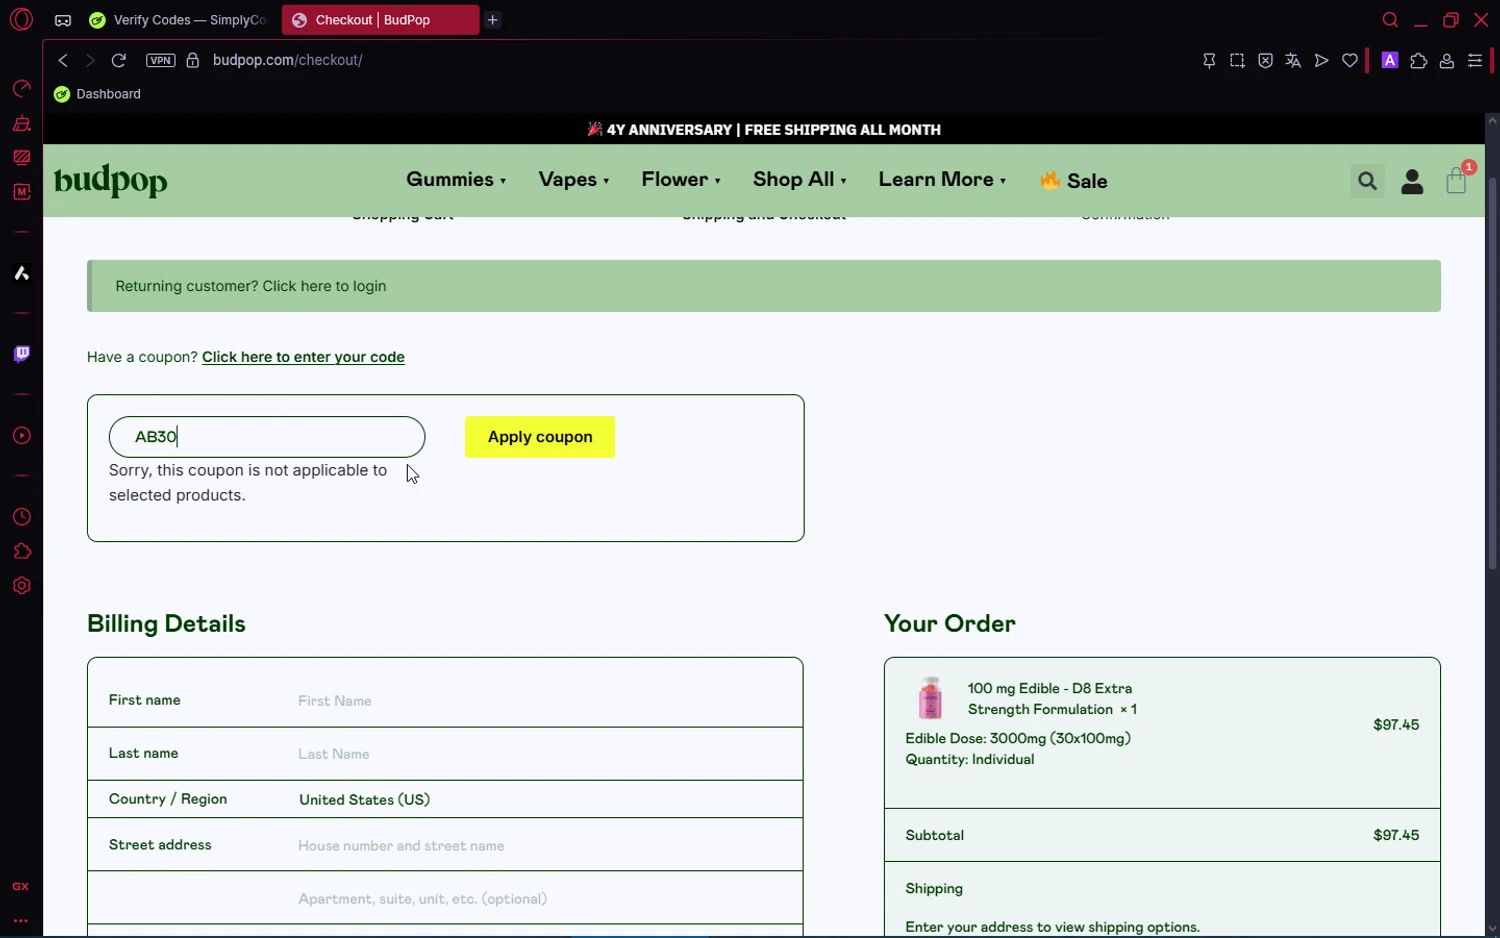Viewport: 1500px width, 938px height.
Task: Open Aria AI sidebar icon
Action: point(21,273)
